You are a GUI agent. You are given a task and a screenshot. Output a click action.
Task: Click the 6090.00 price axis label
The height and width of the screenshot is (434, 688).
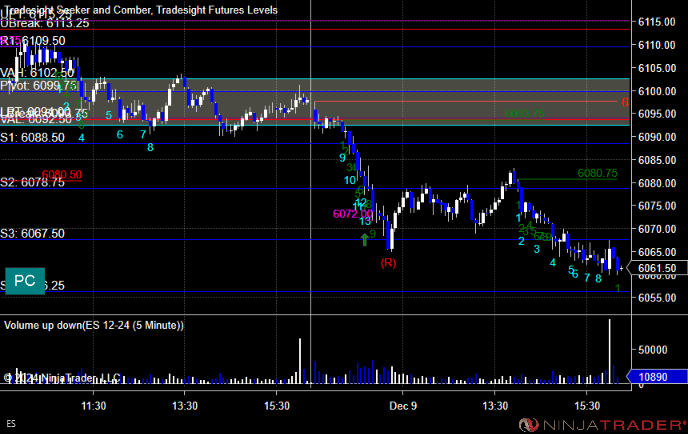coord(656,137)
